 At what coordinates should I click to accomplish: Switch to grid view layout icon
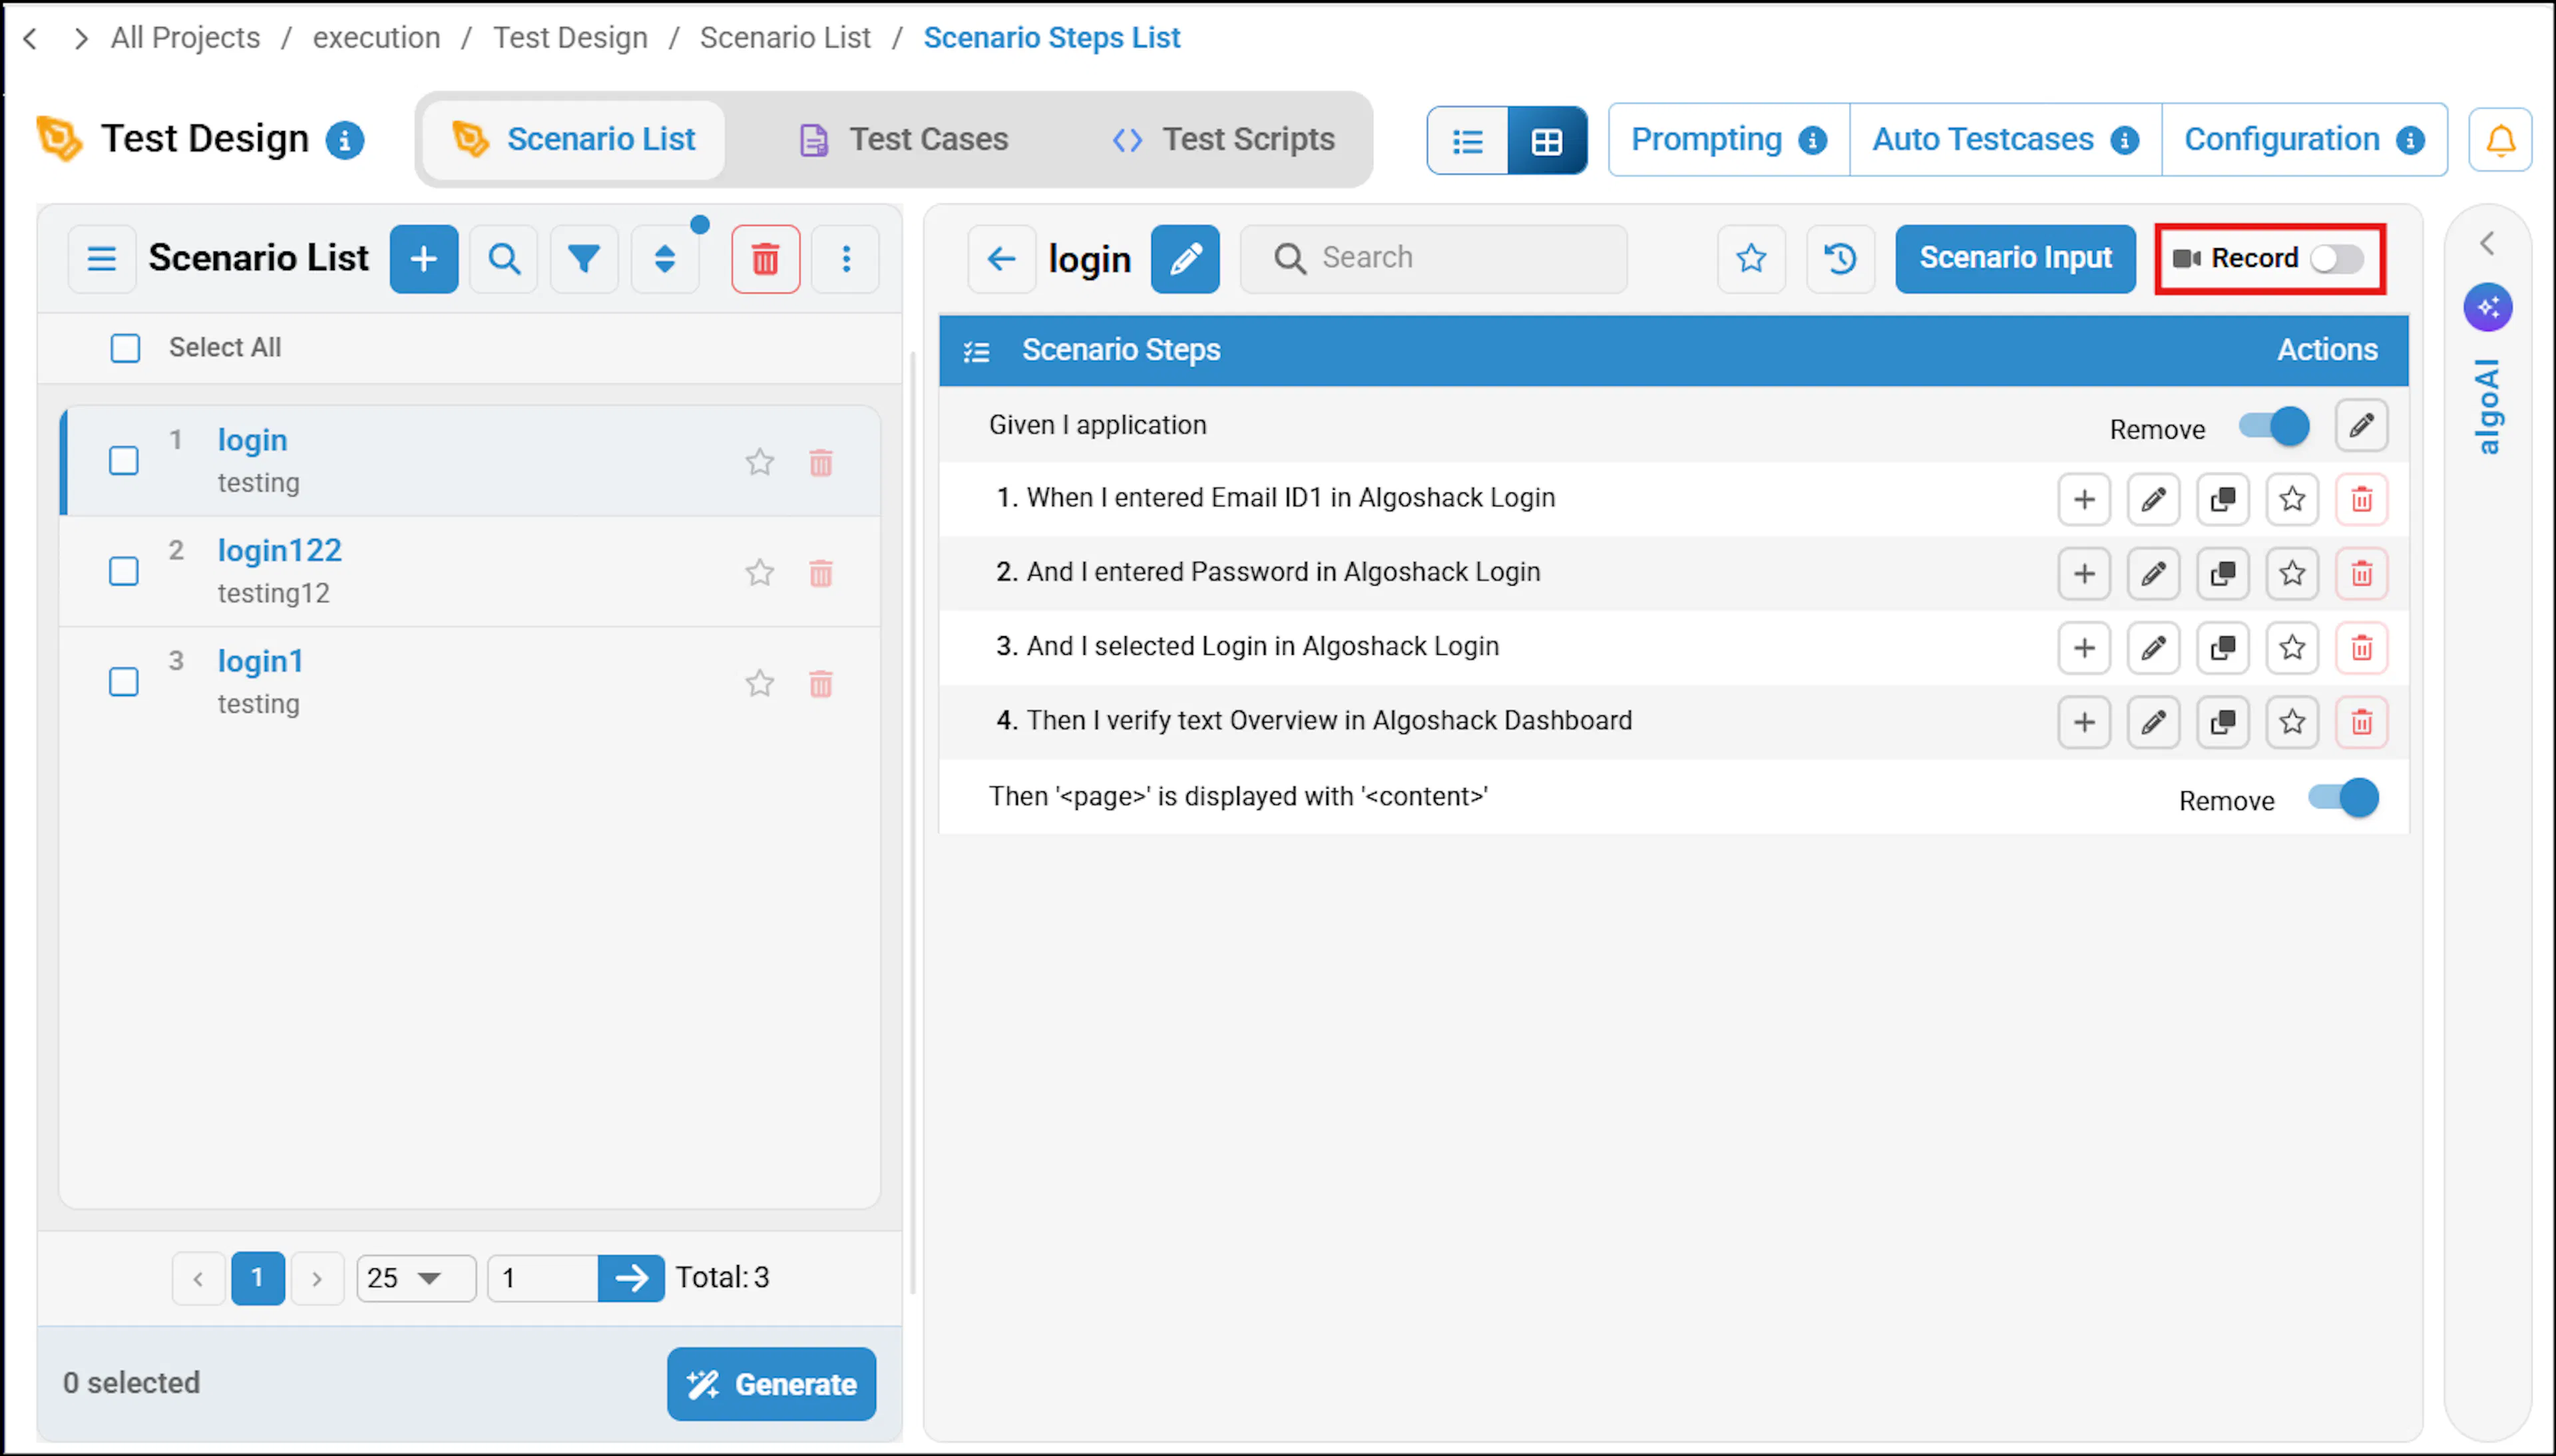tap(1547, 141)
